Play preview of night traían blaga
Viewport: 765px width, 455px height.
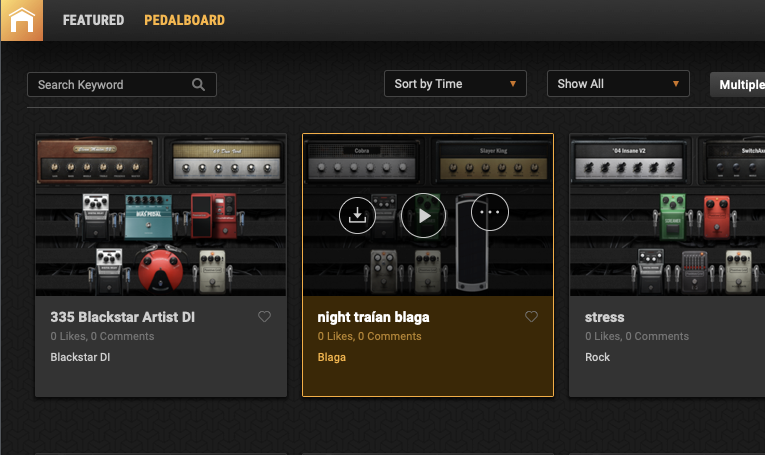(423, 215)
